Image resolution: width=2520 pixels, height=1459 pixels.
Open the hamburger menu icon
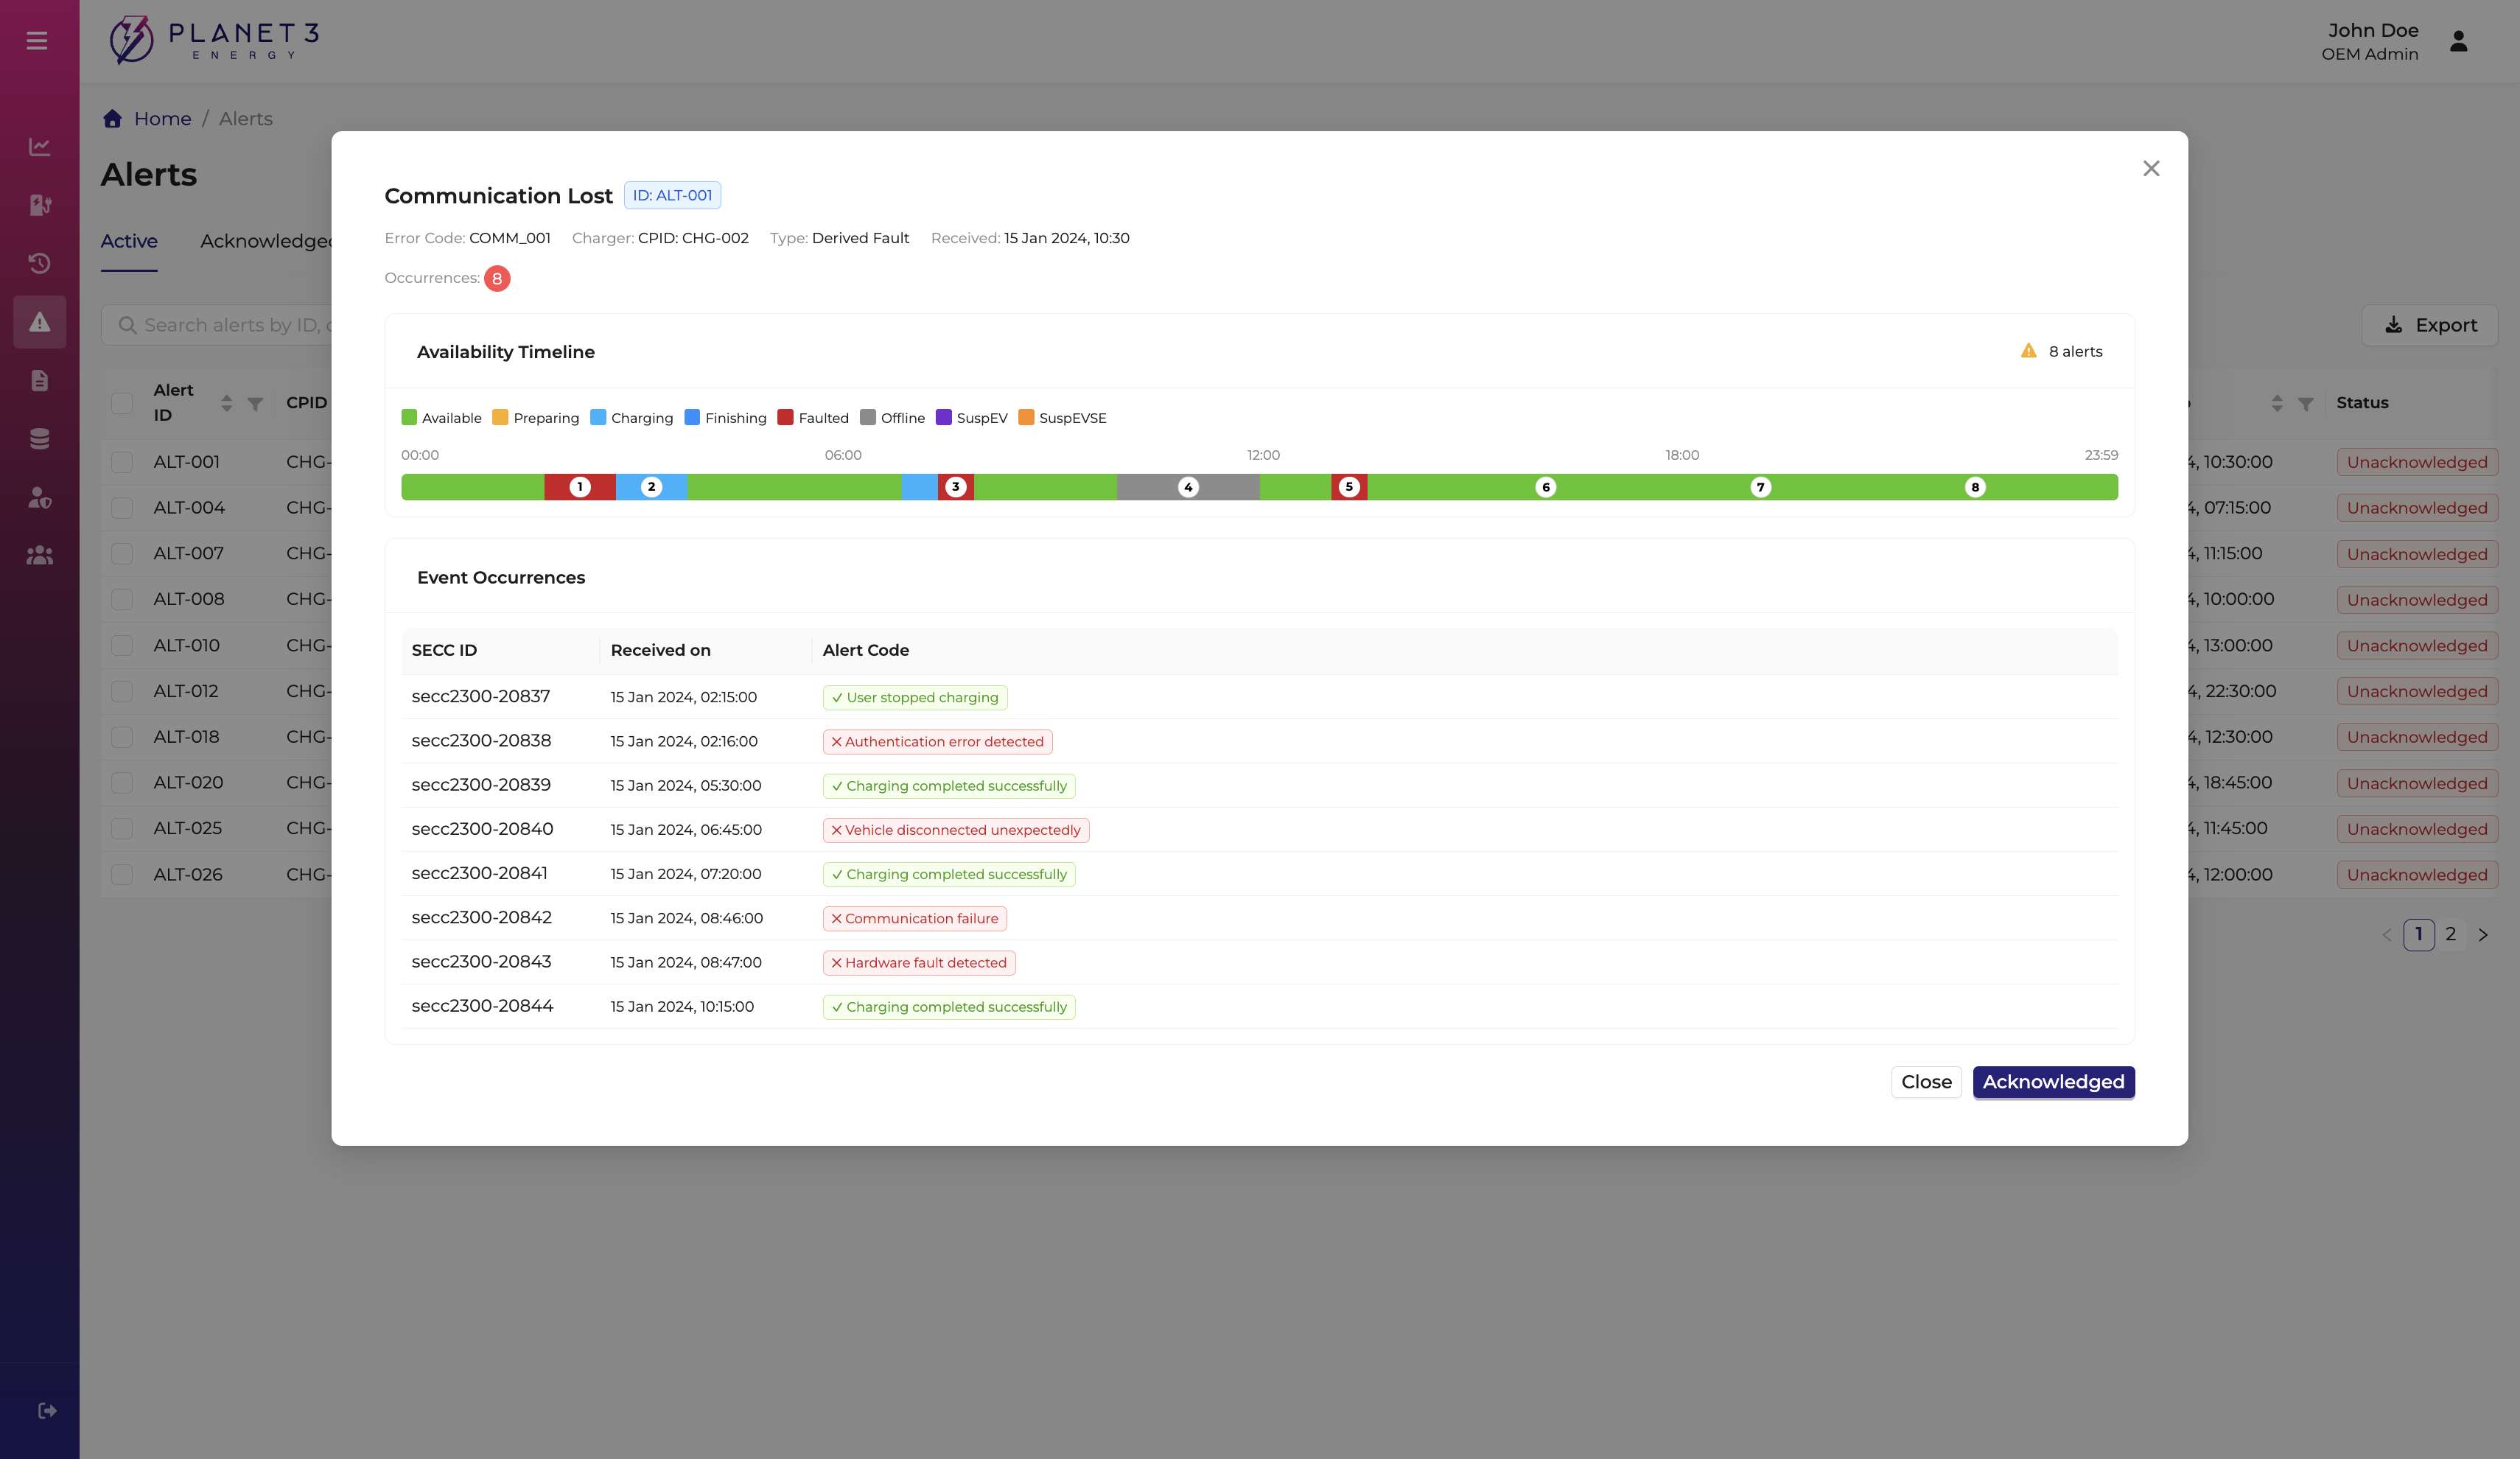37,41
